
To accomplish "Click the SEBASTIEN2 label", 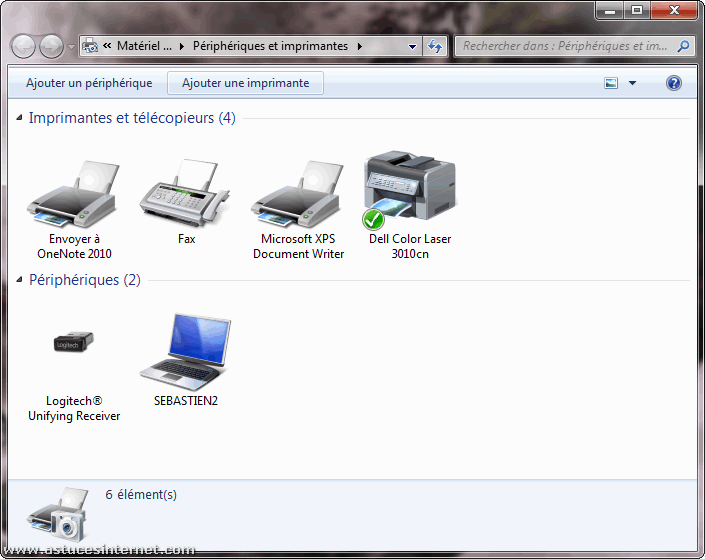I will (x=186, y=401).
